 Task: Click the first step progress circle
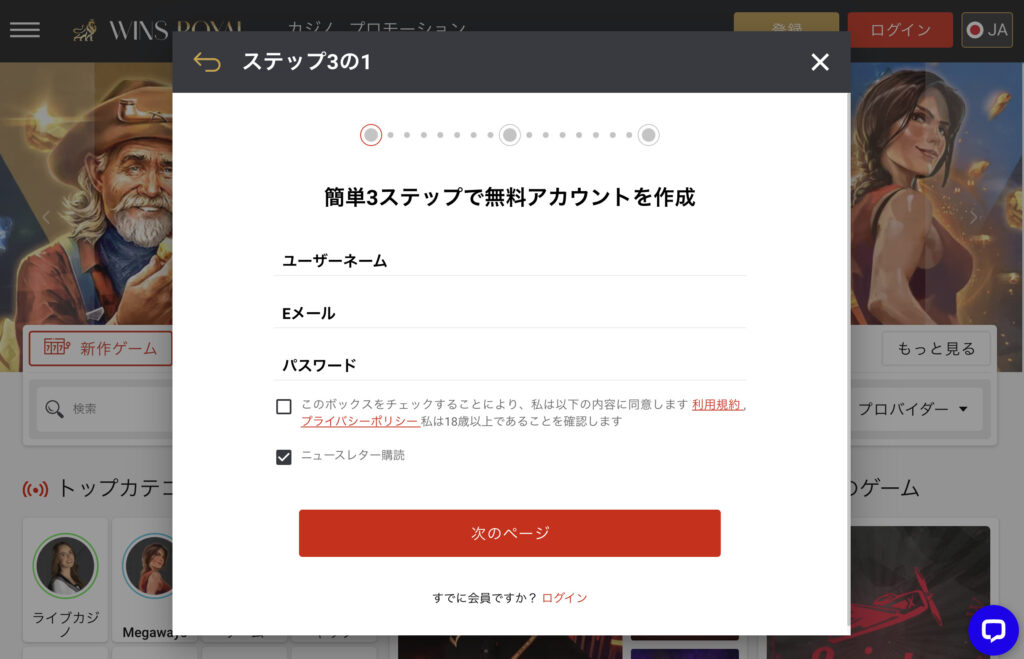pyautogui.click(x=371, y=135)
